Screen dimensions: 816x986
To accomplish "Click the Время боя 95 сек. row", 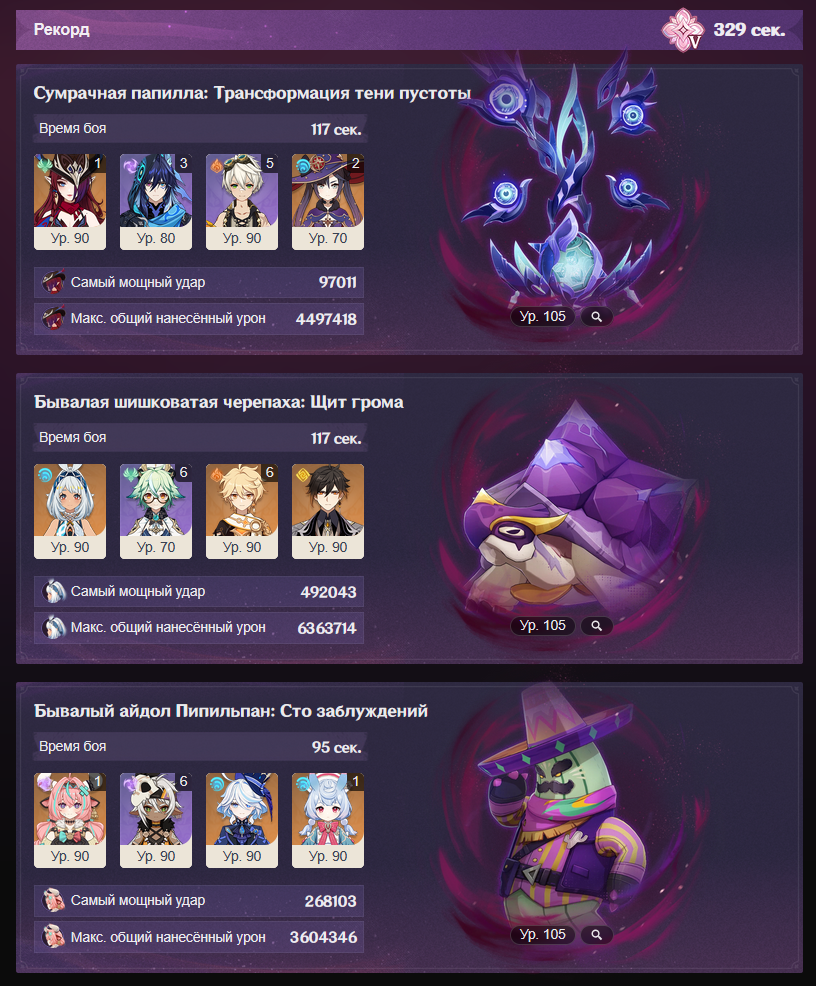I will pos(200,746).
